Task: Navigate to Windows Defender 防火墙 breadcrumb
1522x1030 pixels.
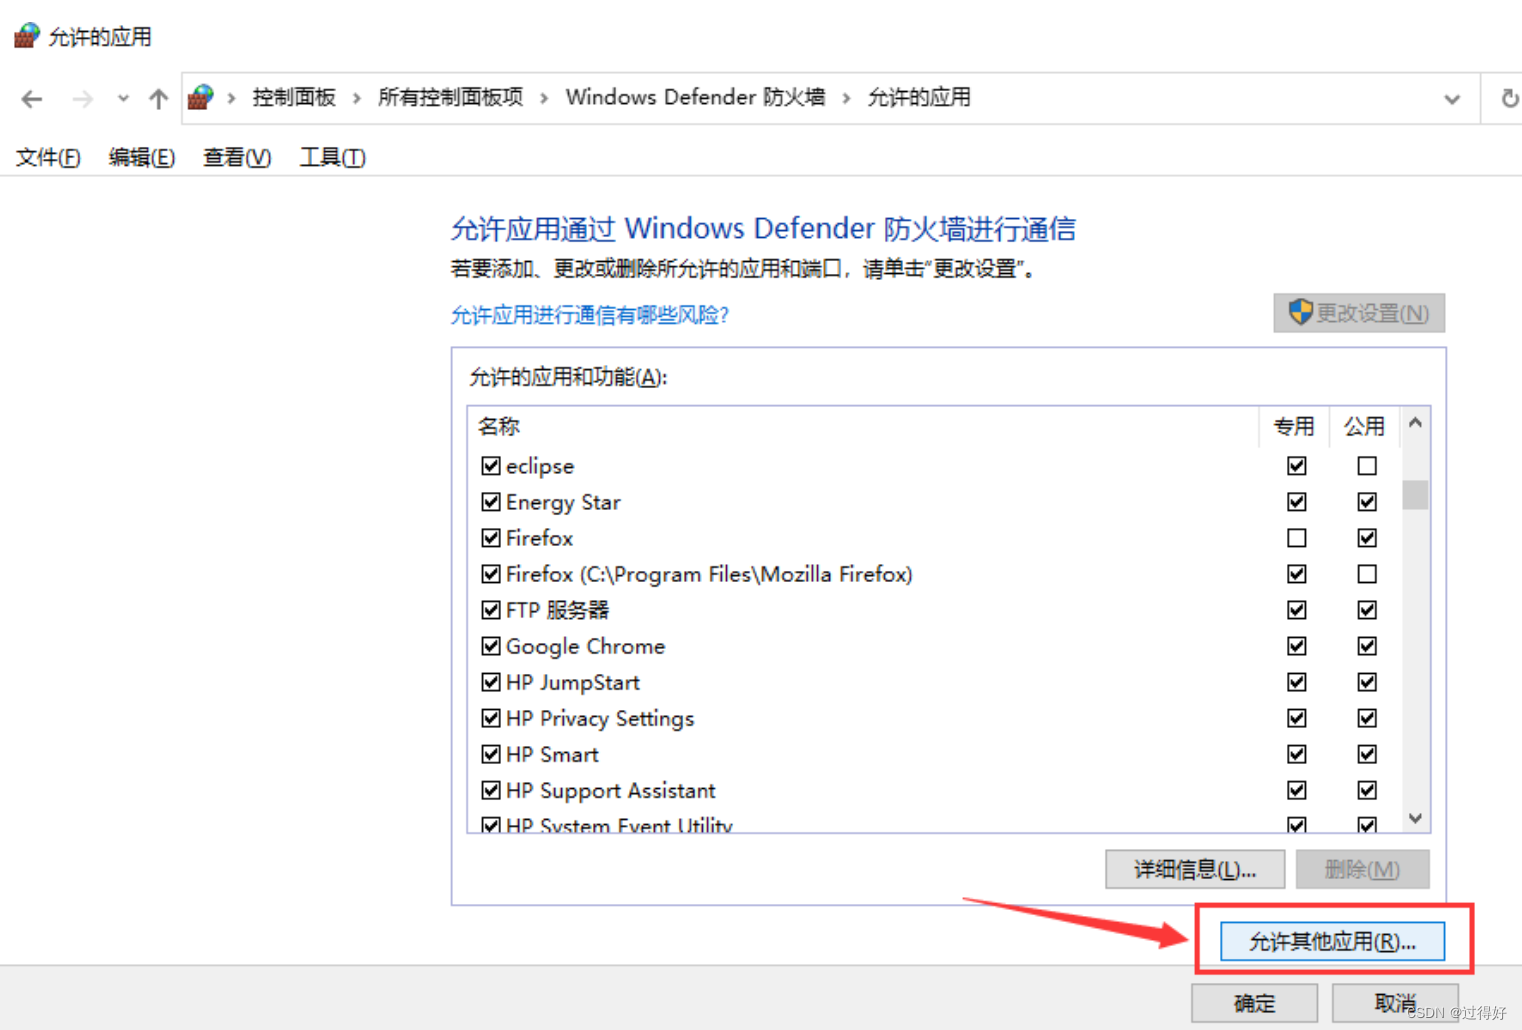Action: click(696, 97)
